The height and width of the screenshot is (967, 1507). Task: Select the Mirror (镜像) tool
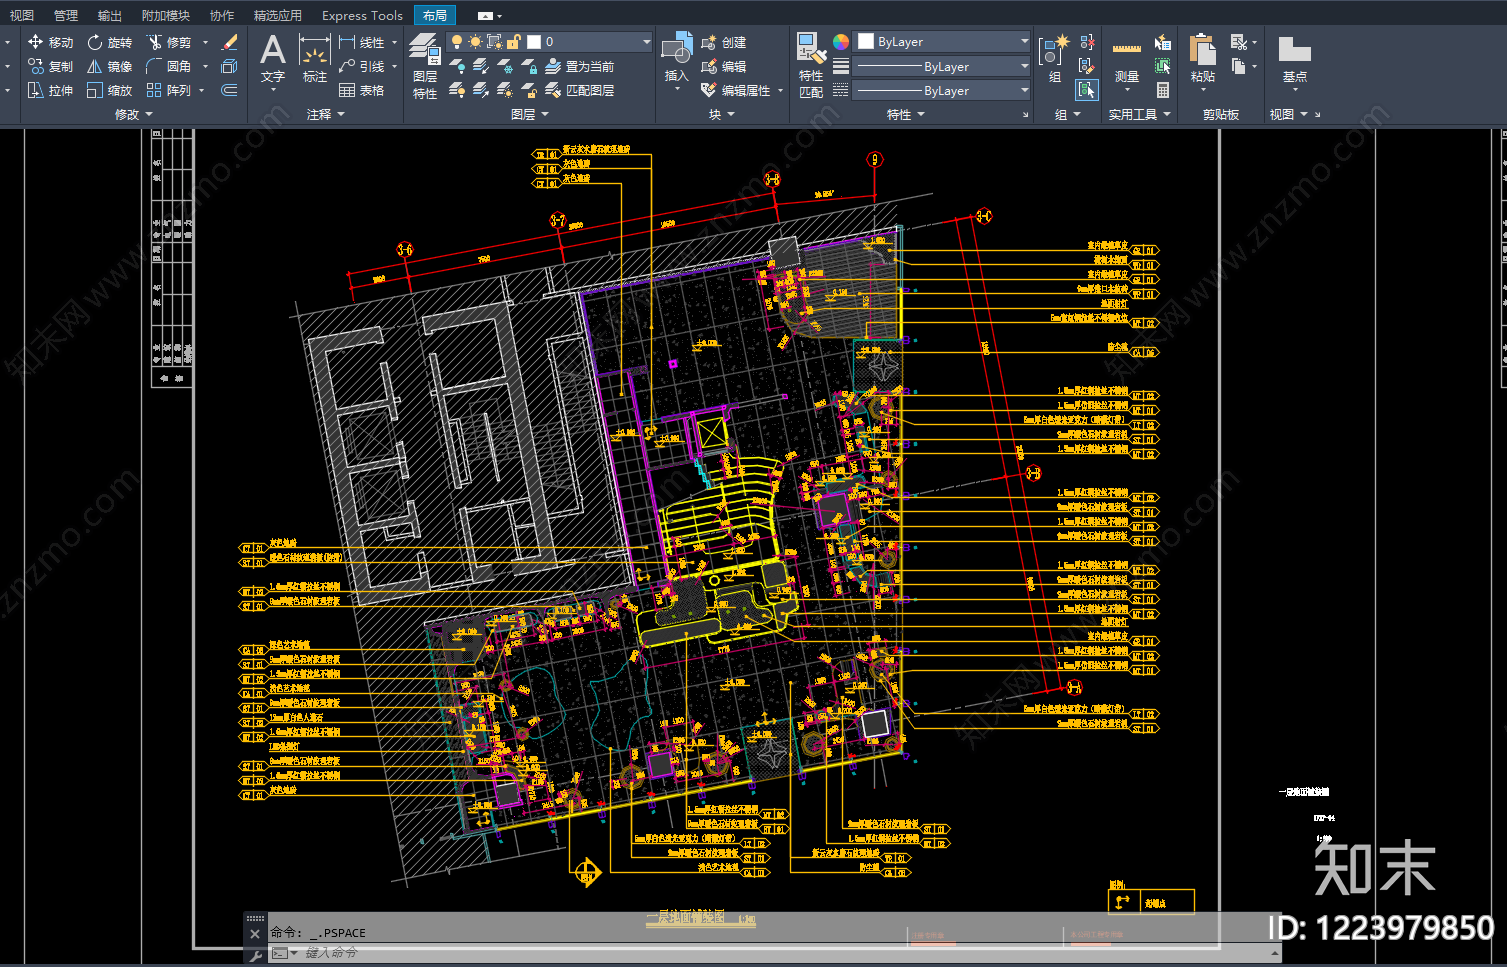109,66
